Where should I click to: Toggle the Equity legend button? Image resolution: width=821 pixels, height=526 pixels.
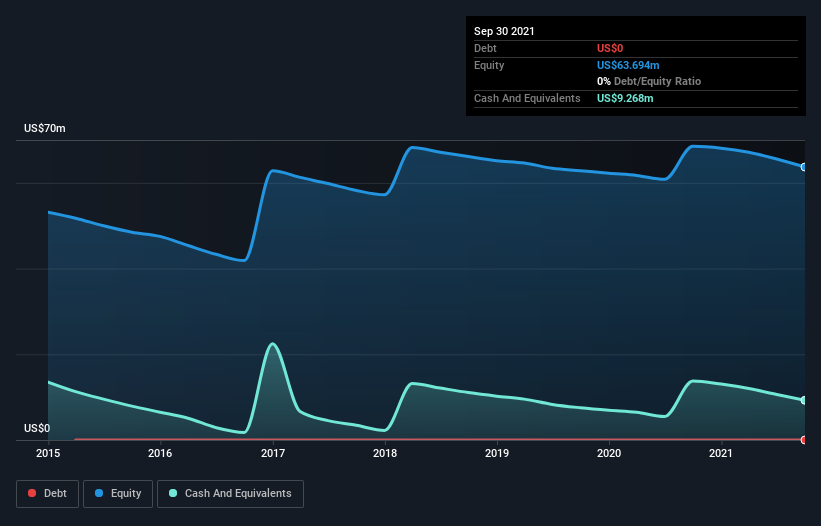click(x=118, y=494)
